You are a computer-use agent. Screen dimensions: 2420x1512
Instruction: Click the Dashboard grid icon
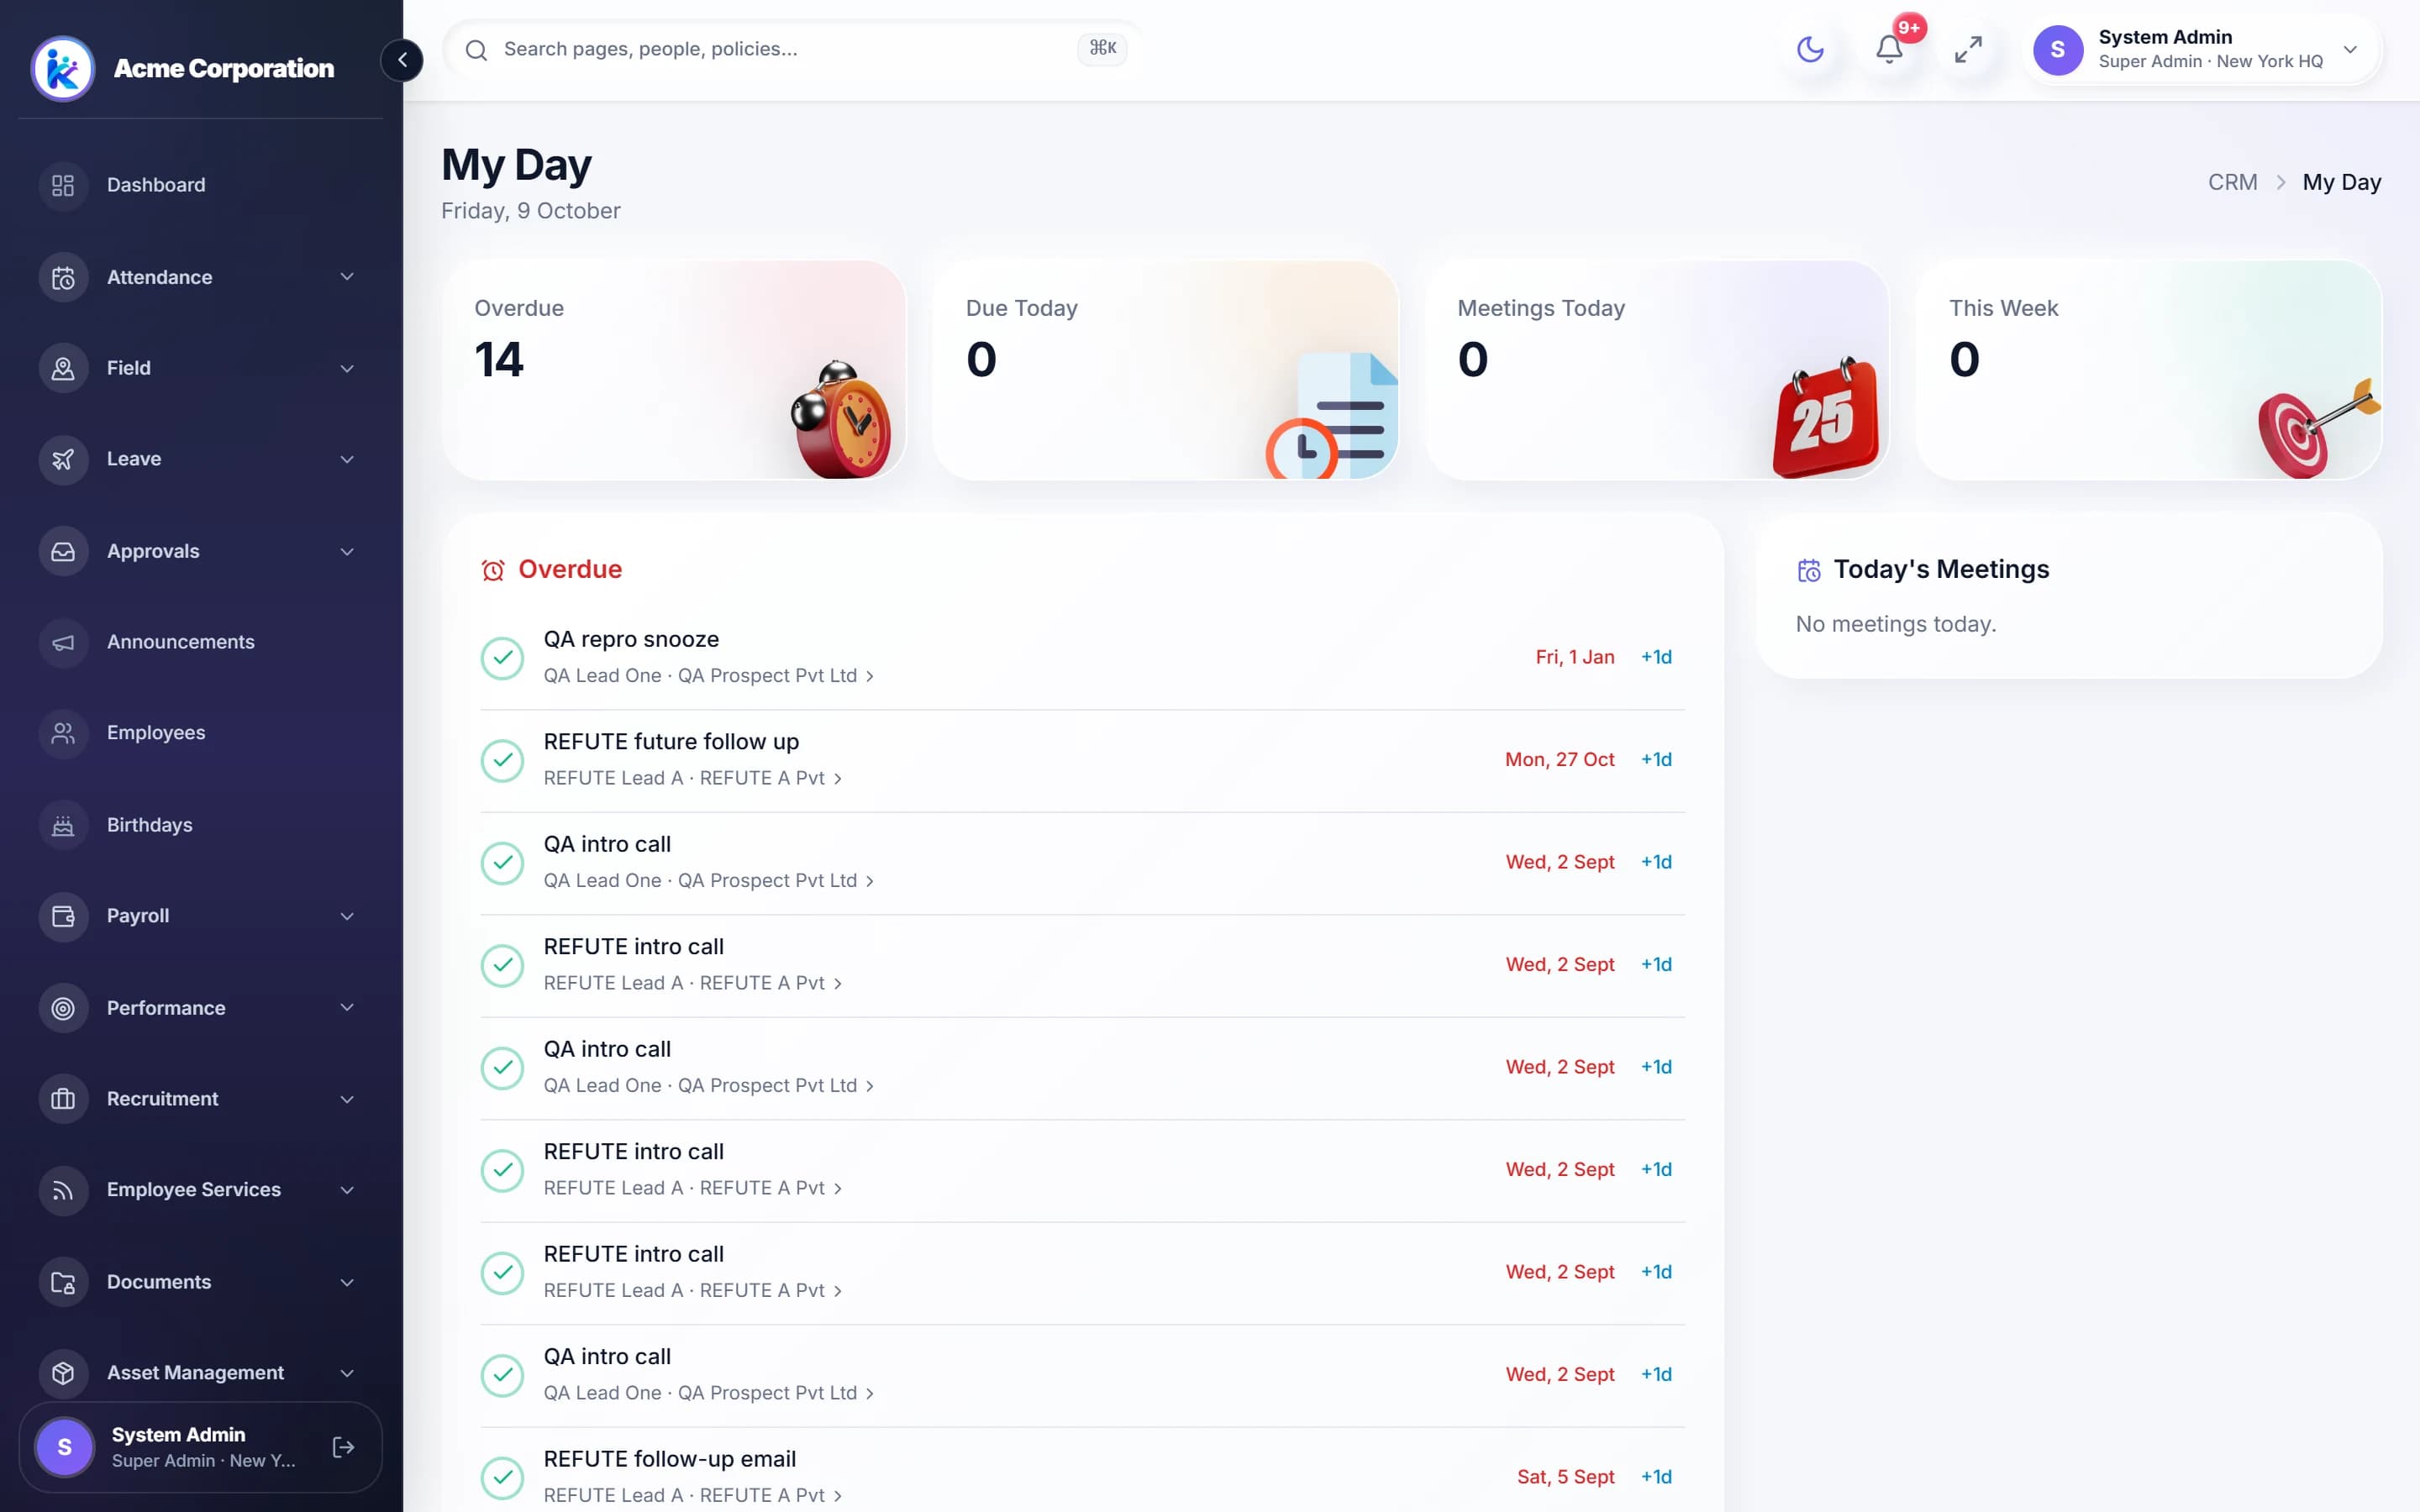(x=63, y=185)
